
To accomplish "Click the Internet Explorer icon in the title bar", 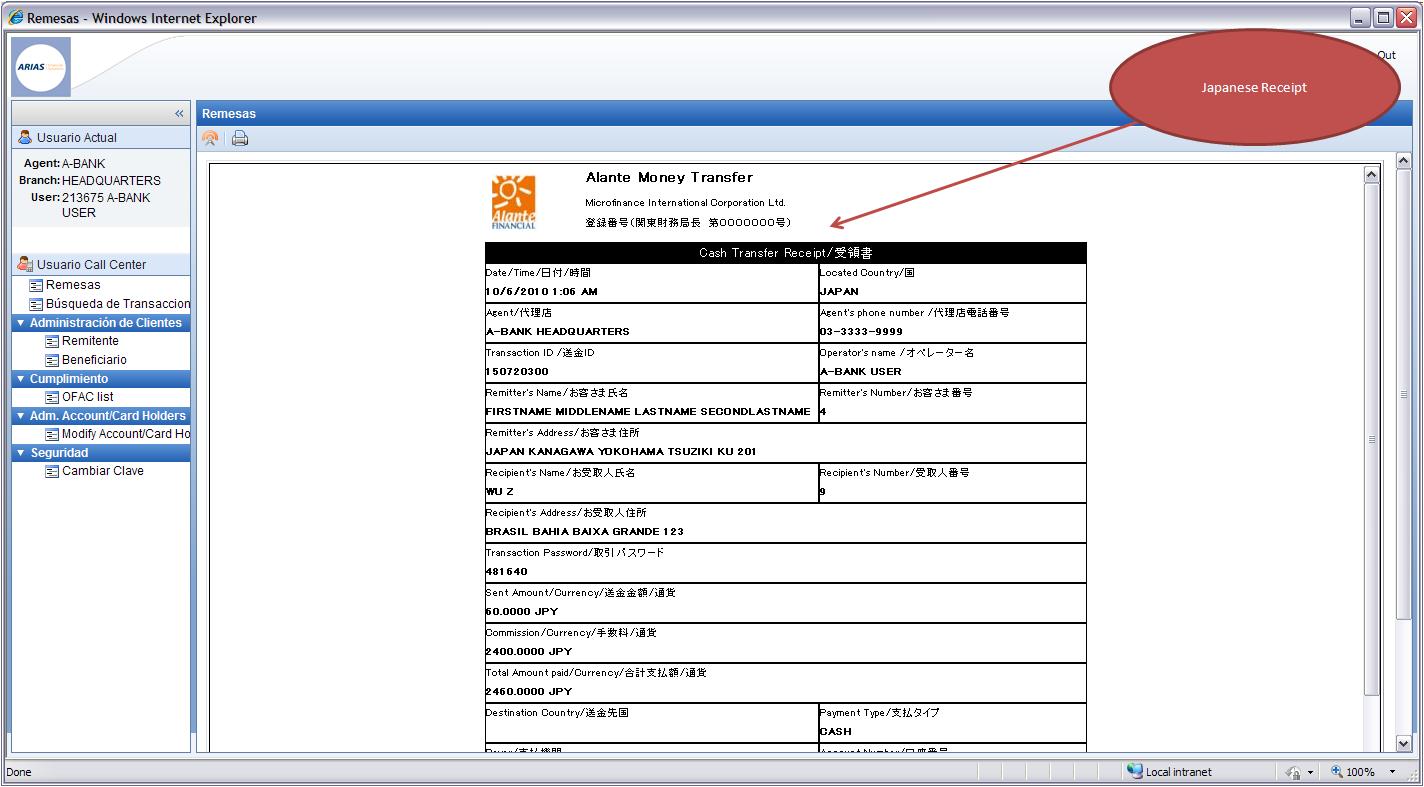I will (x=16, y=17).
